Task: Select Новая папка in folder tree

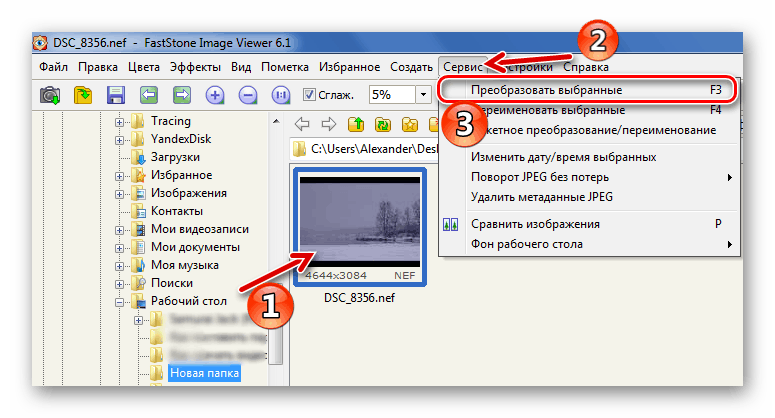Action: (x=204, y=373)
